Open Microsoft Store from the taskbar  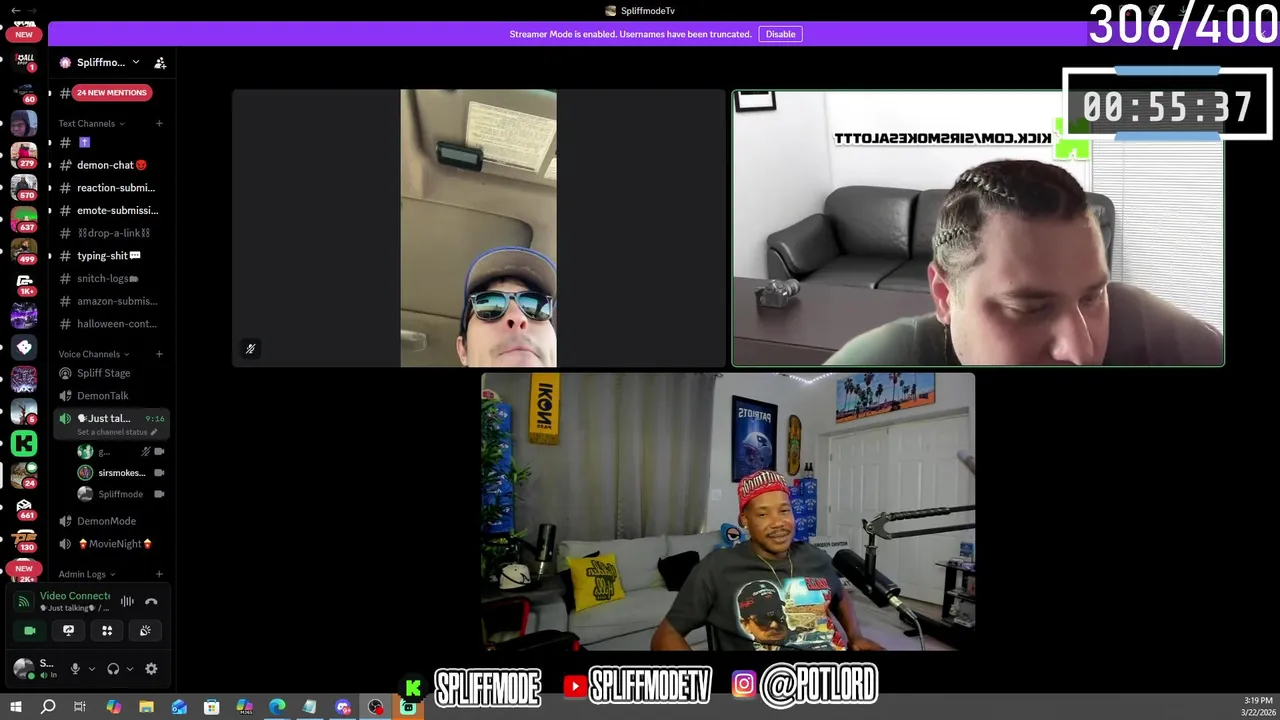pos(212,707)
